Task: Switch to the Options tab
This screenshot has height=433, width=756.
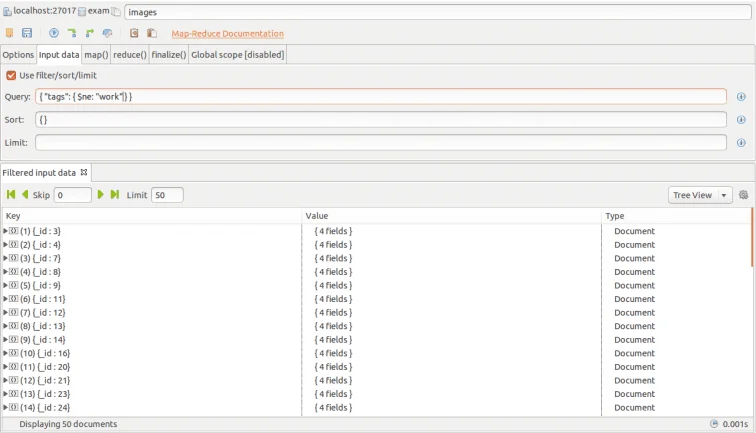Action: pos(18,55)
